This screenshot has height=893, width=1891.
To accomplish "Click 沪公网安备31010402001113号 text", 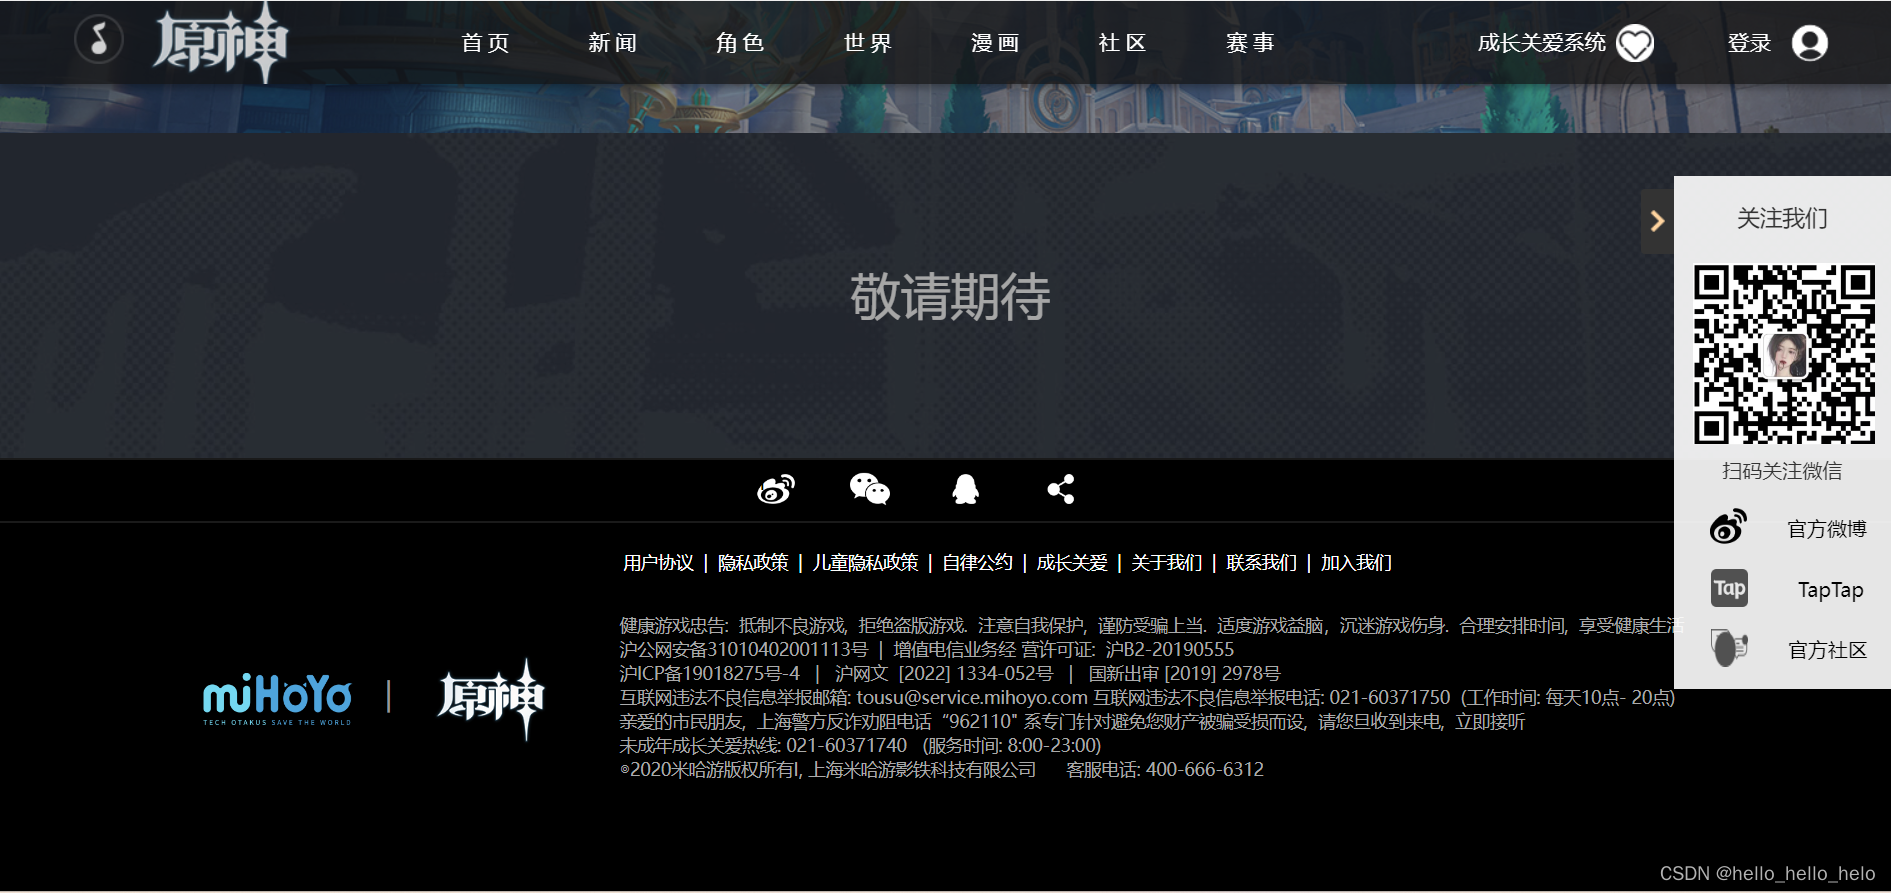I will coord(744,649).
